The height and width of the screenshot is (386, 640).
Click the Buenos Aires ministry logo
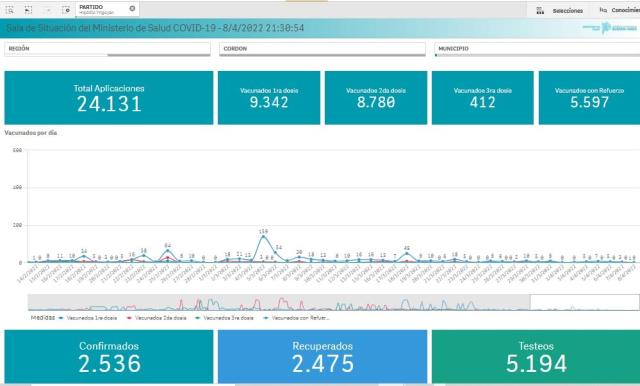point(610,28)
